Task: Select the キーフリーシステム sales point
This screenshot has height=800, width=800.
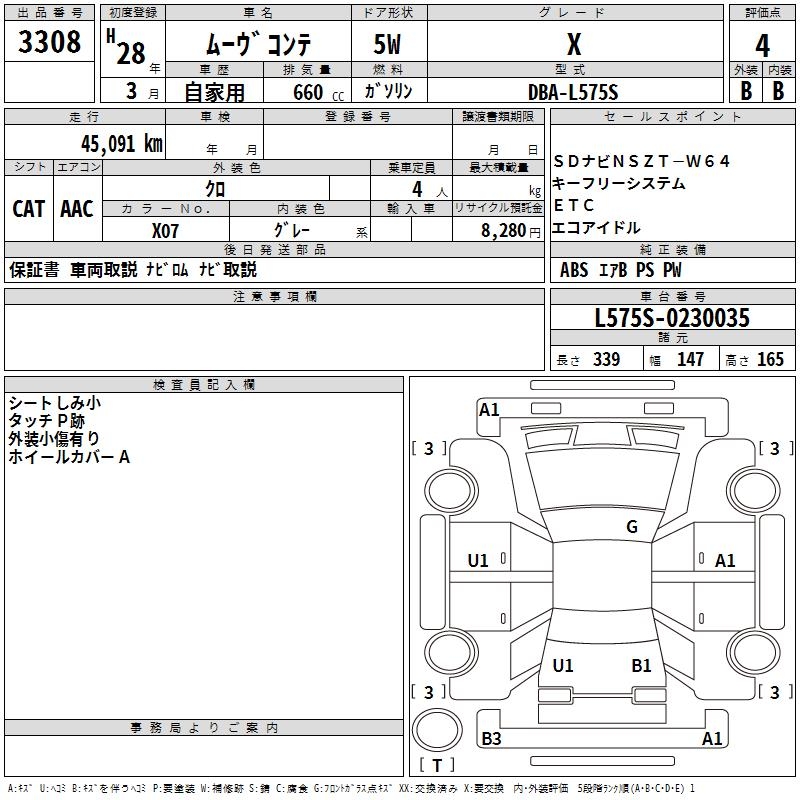Action: tap(619, 183)
